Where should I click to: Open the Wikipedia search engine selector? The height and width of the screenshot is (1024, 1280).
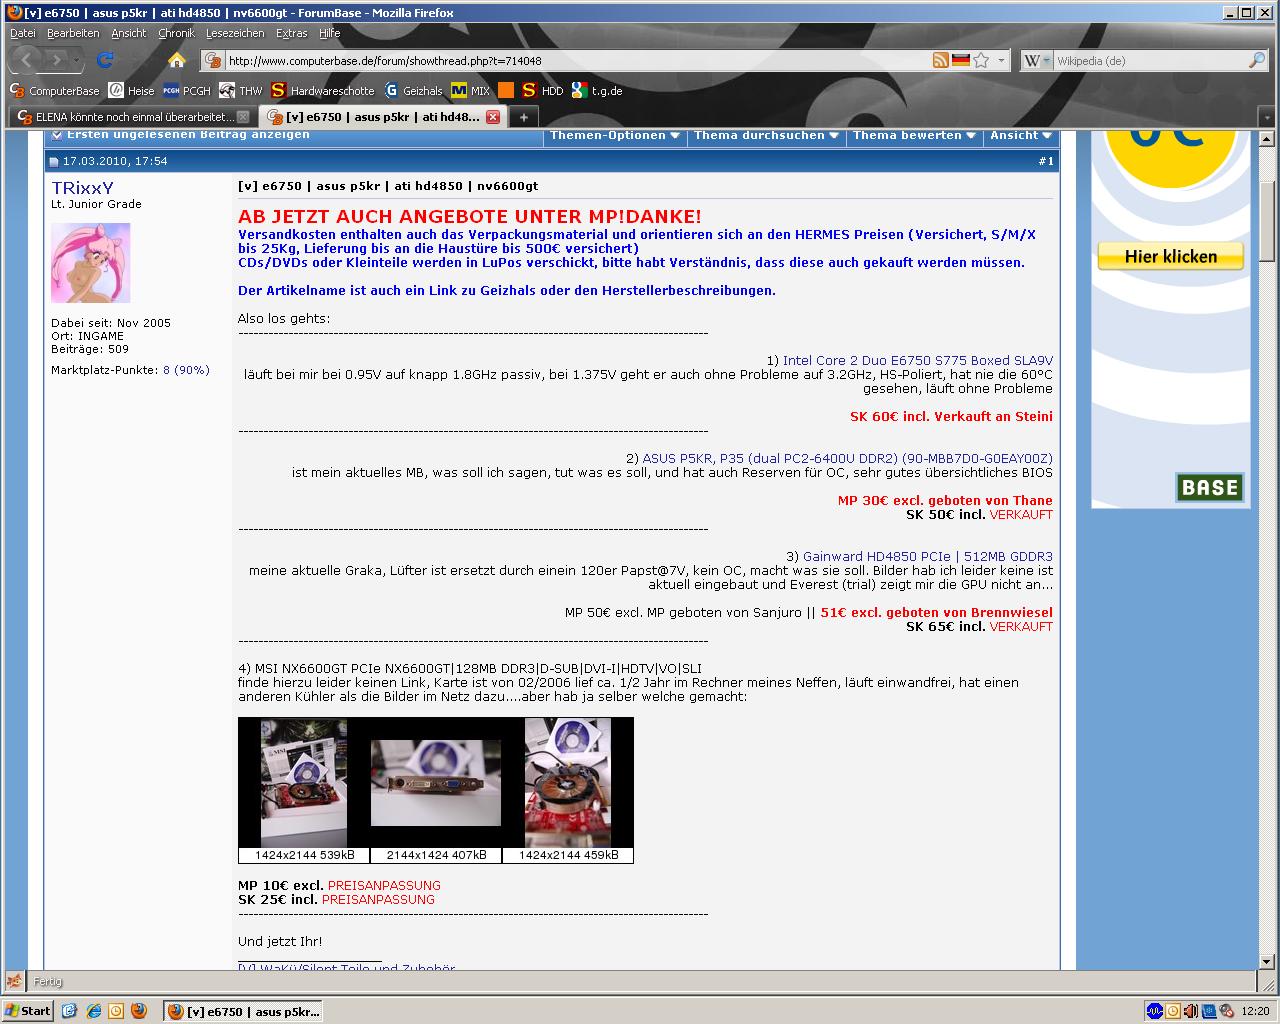pyautogui.click(x=1038, y=61)
